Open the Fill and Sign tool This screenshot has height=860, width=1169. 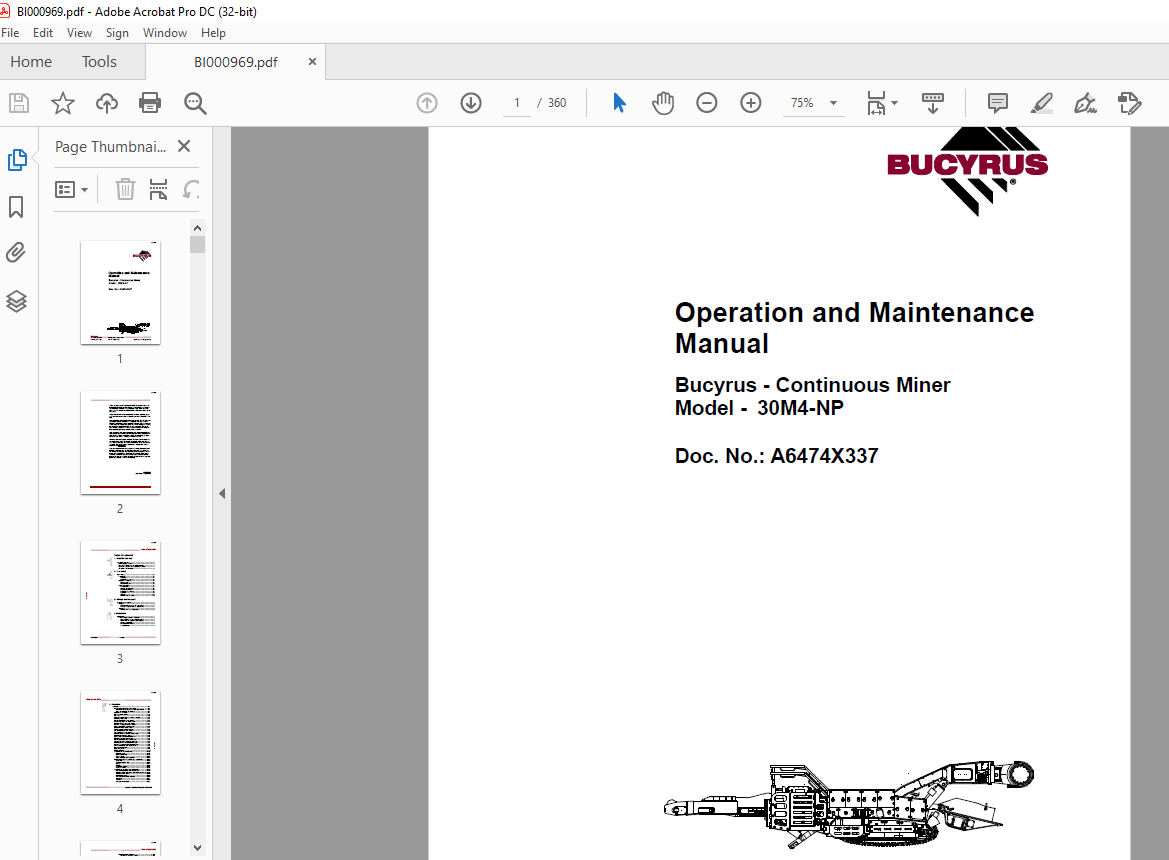pos(1086,103)
